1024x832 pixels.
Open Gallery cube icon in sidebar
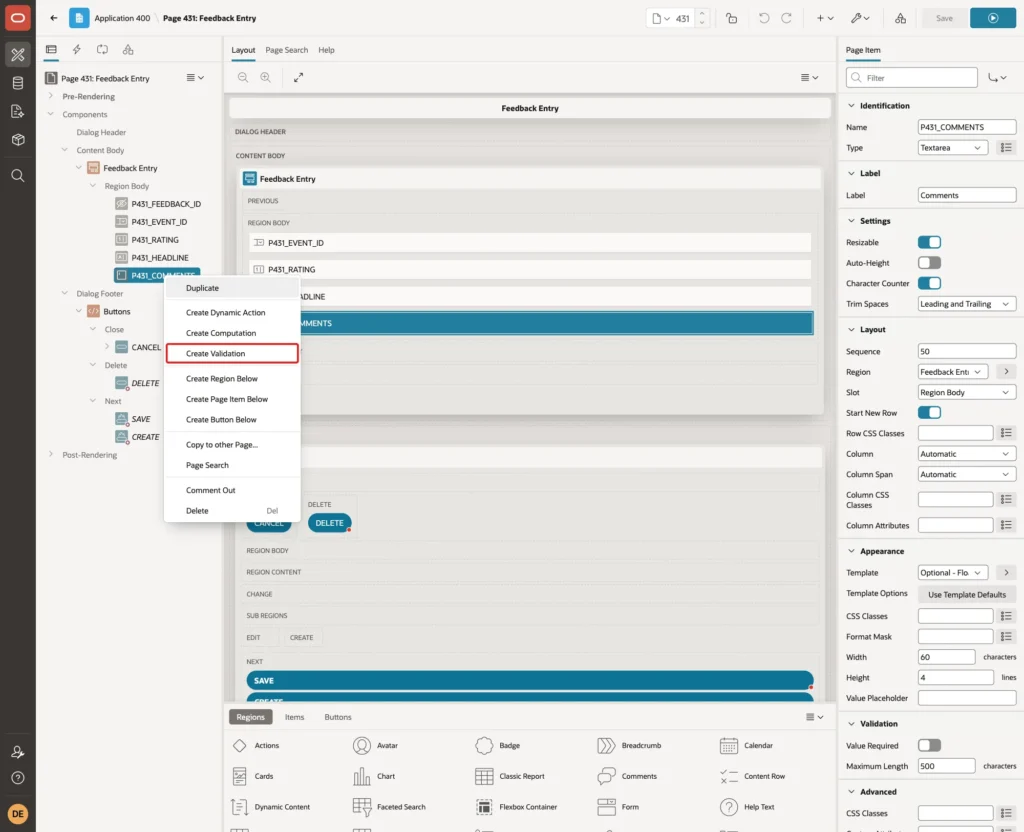18,139
